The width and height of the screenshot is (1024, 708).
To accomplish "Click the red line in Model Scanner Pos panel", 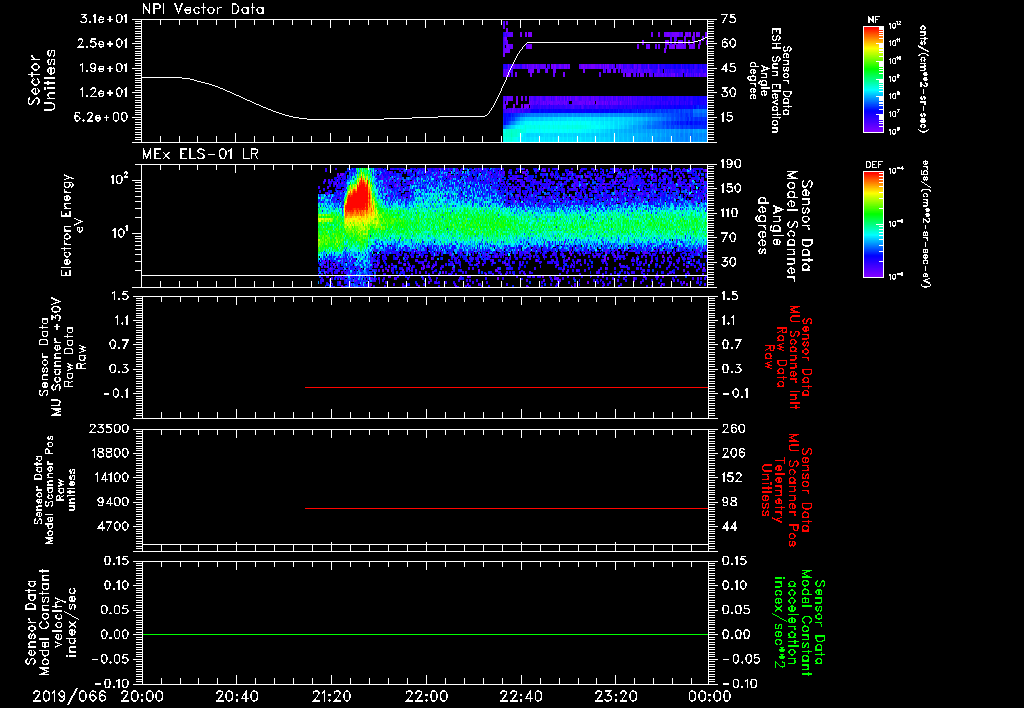I will coord(506,508).
